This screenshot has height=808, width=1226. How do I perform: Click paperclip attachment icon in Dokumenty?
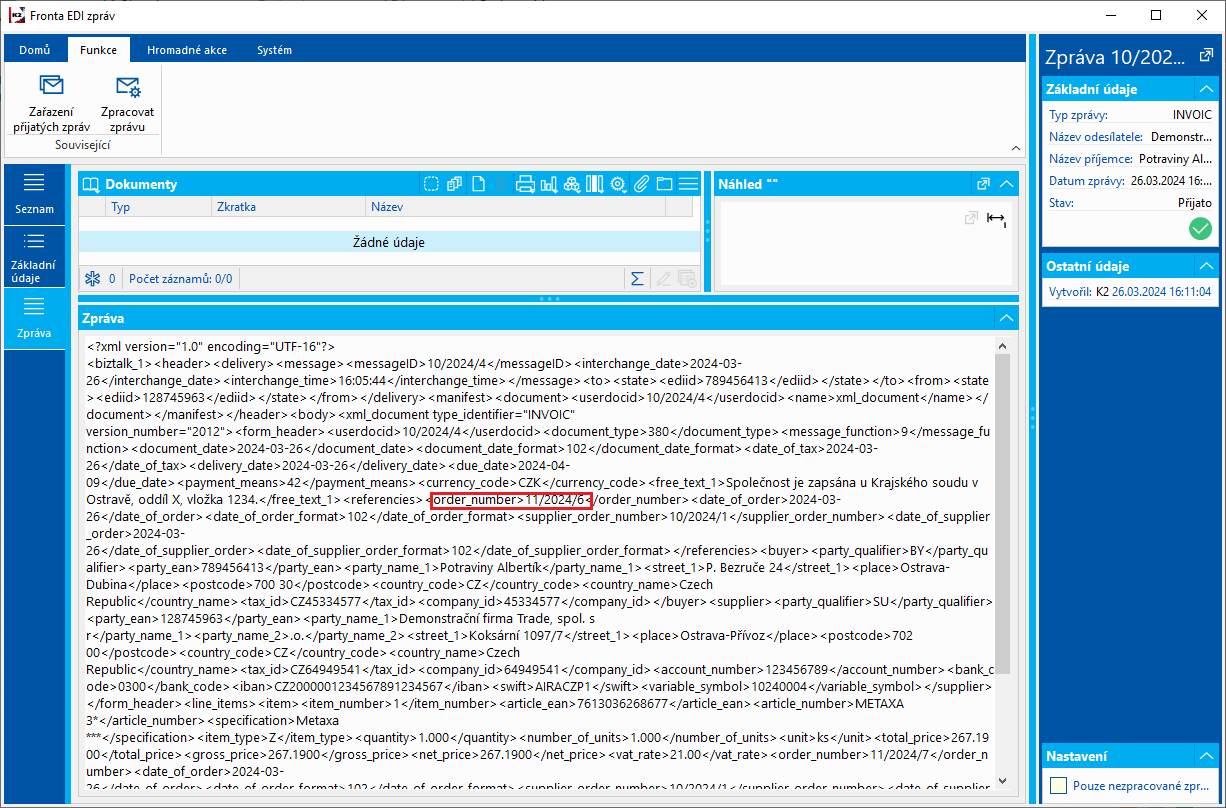[x=641, y=184]
